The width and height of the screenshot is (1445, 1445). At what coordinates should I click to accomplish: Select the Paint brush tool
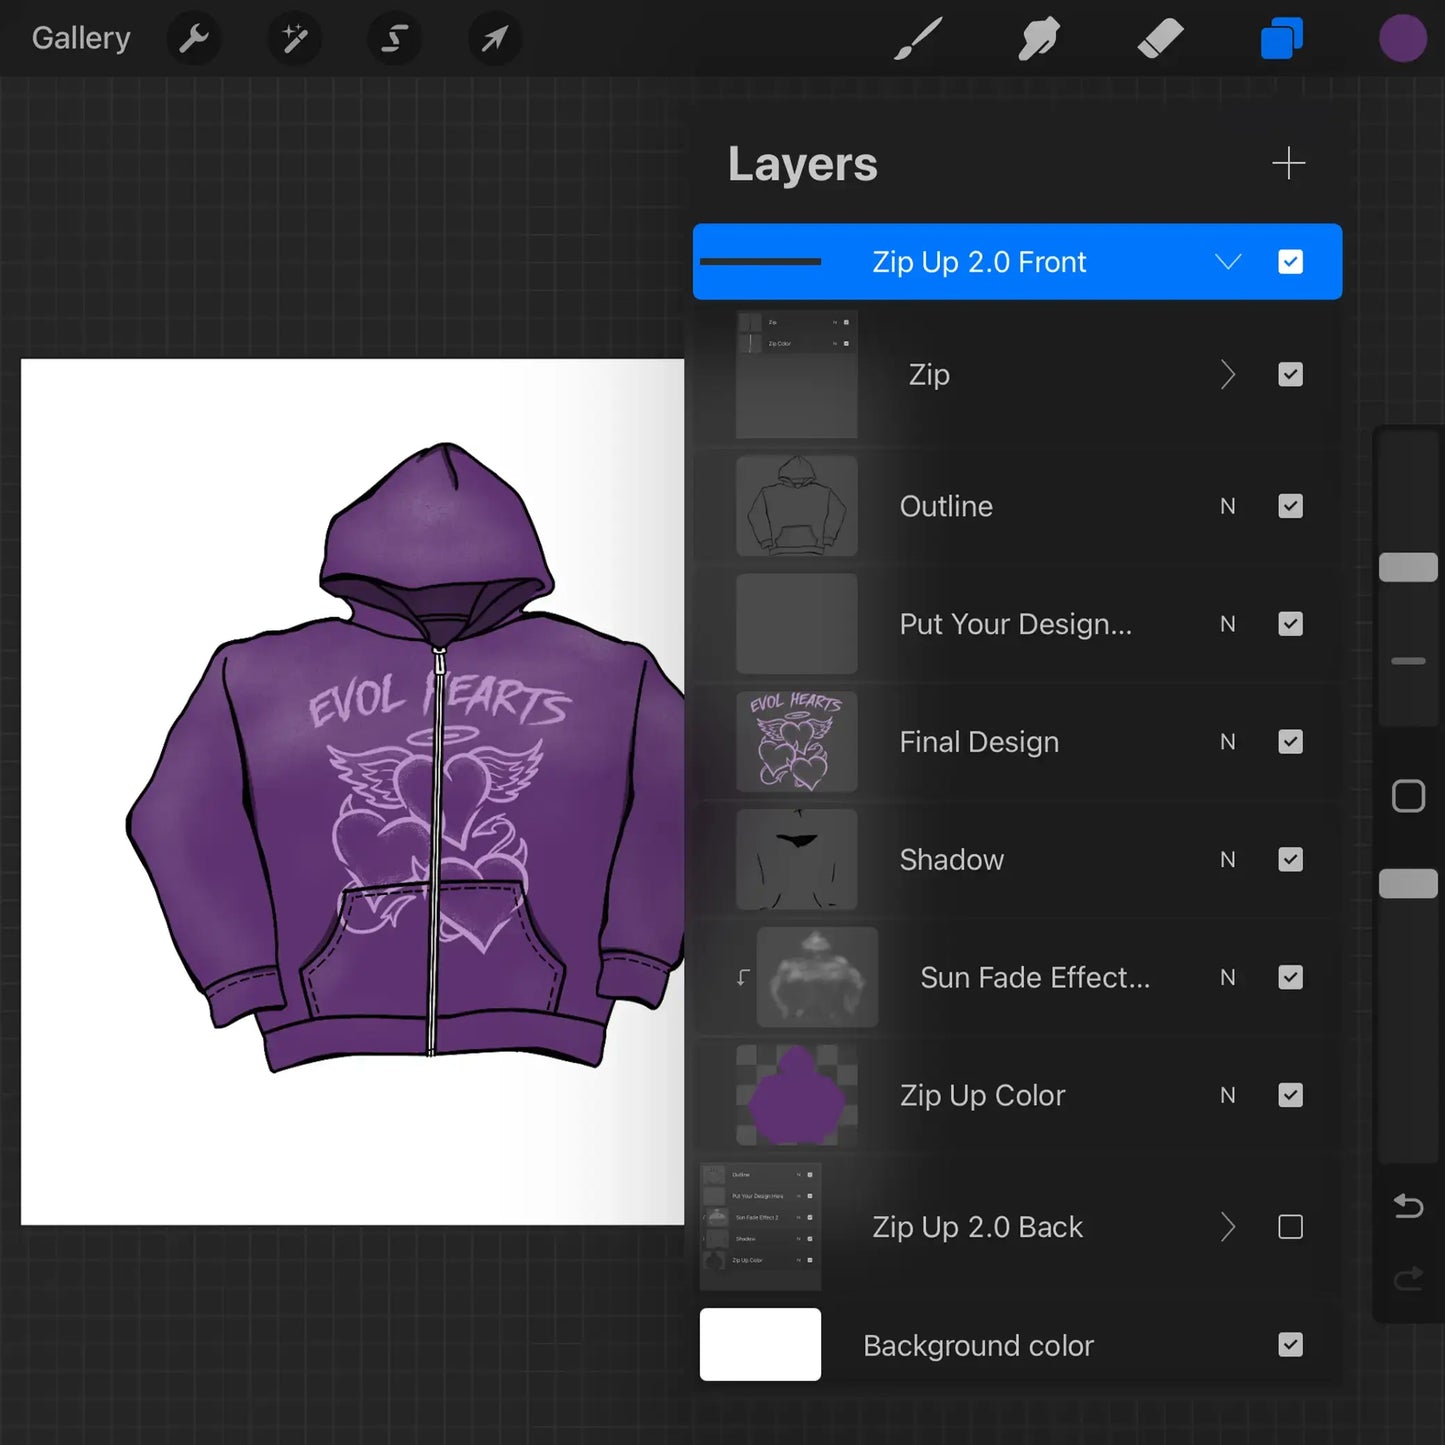click(x=917, y=38)
